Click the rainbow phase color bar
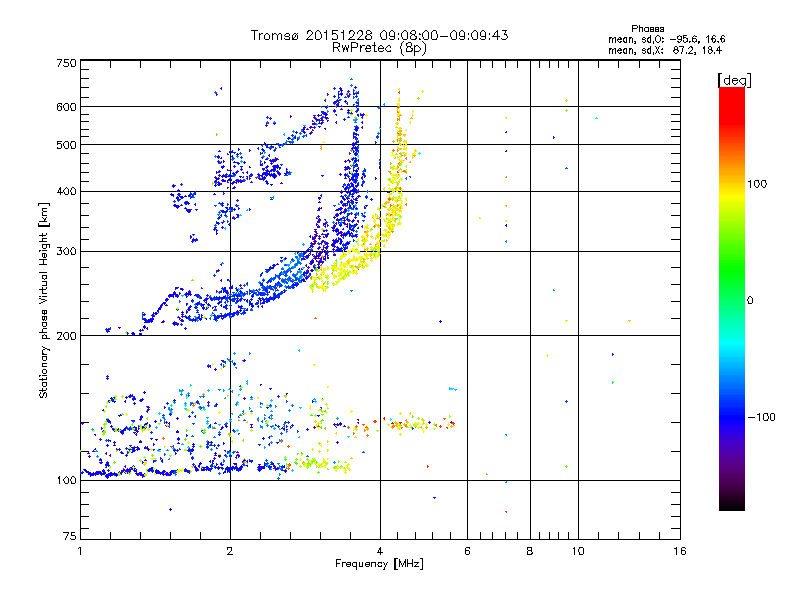Screen dimensions: 800x600 pos(732,299)
